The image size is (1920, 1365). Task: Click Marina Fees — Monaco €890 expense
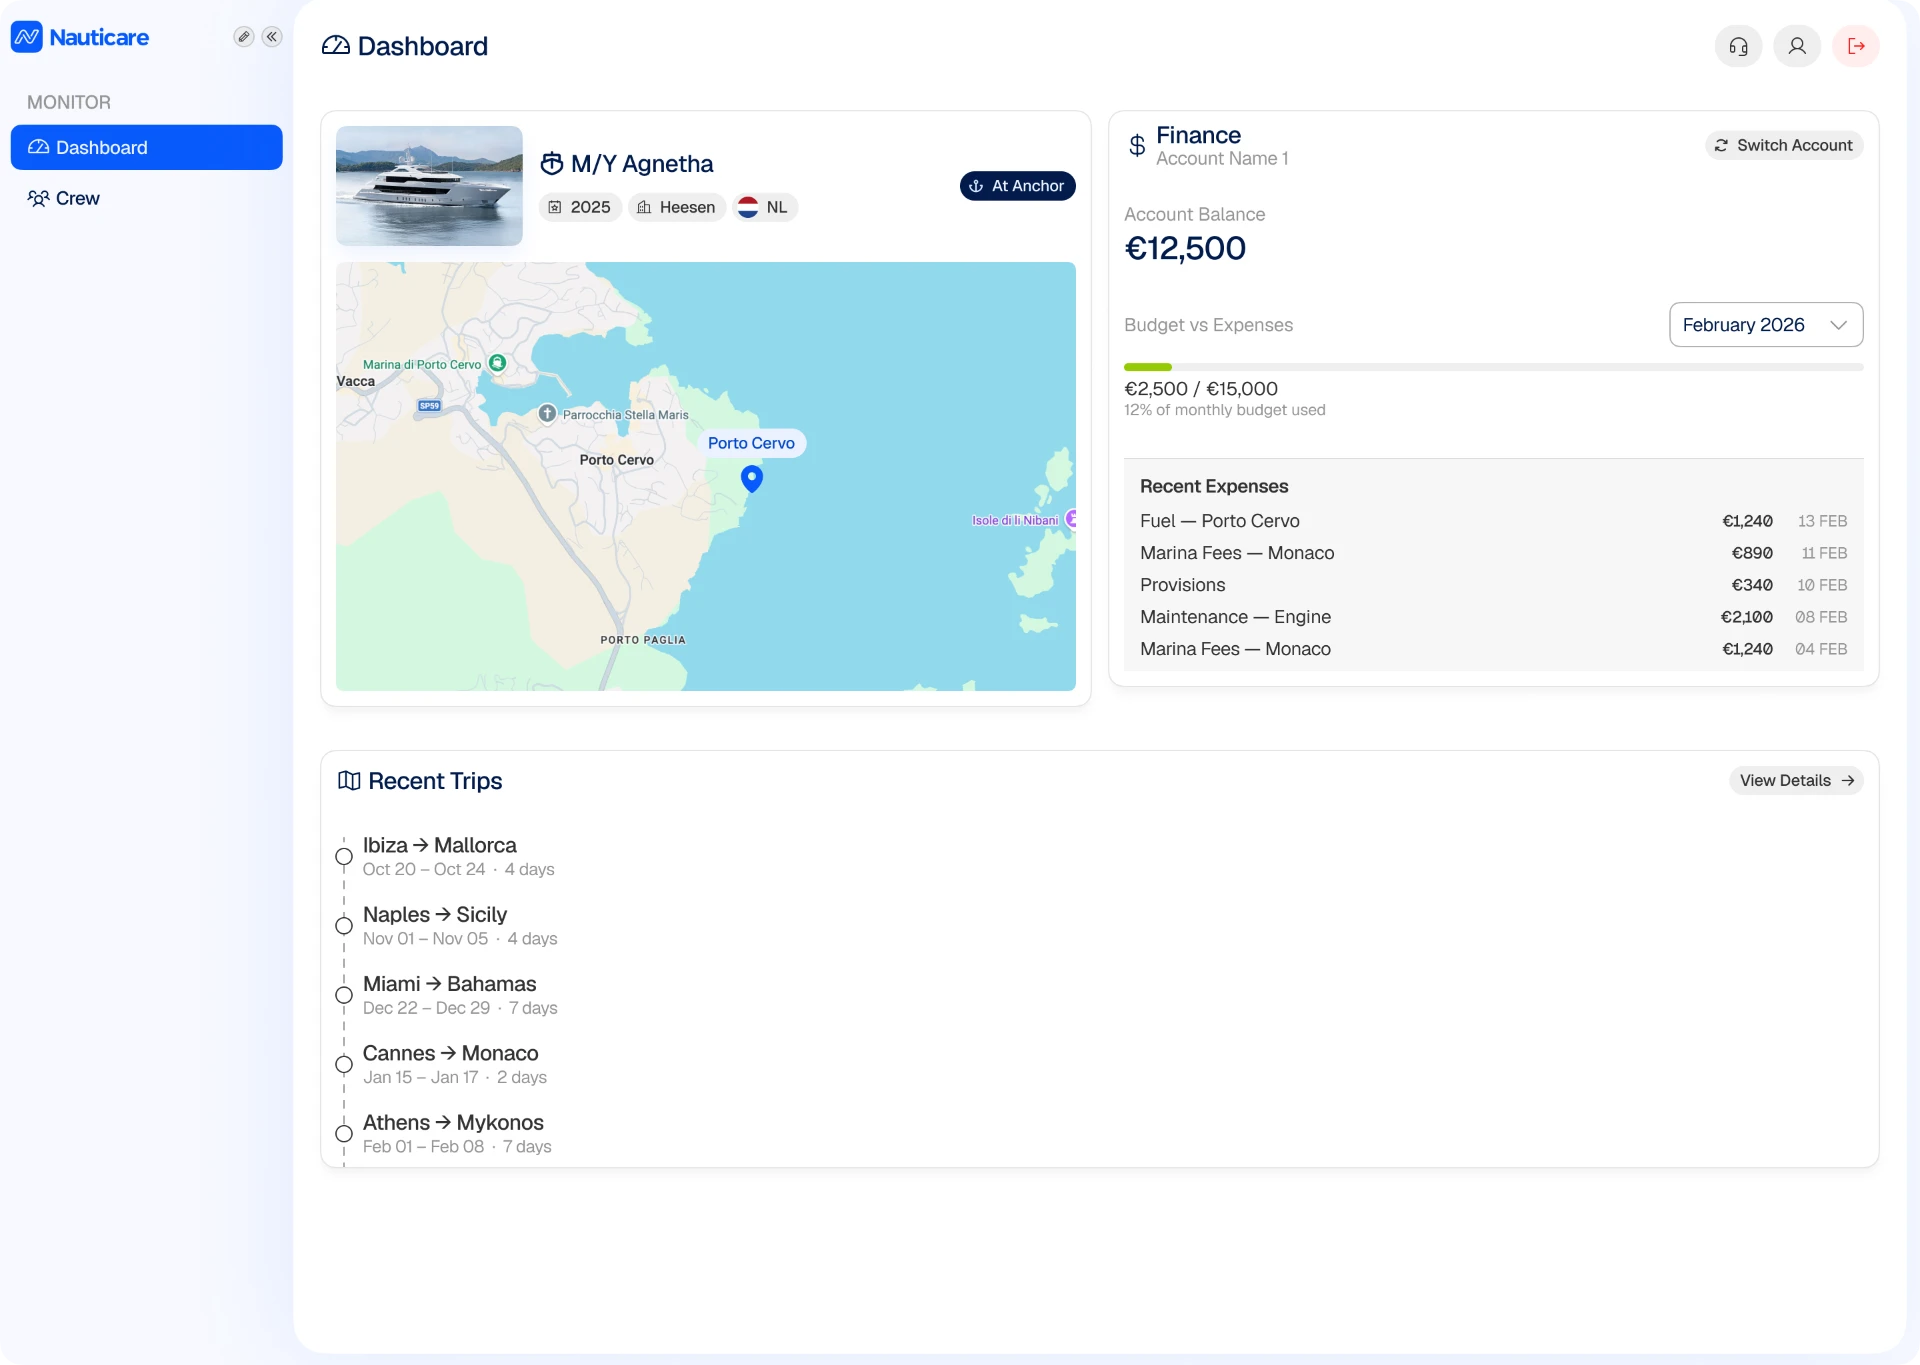pyautogui.click(x=1494, y=553)
